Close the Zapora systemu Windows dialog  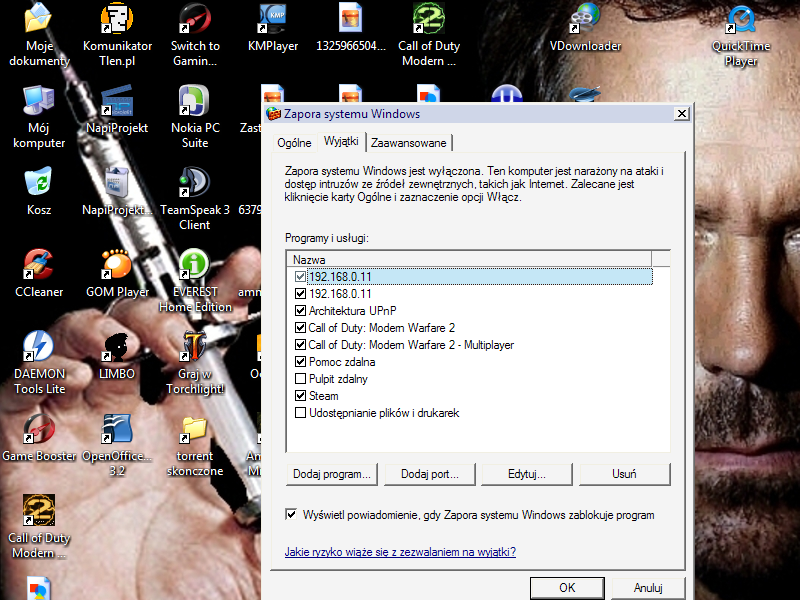pos(682,114)
